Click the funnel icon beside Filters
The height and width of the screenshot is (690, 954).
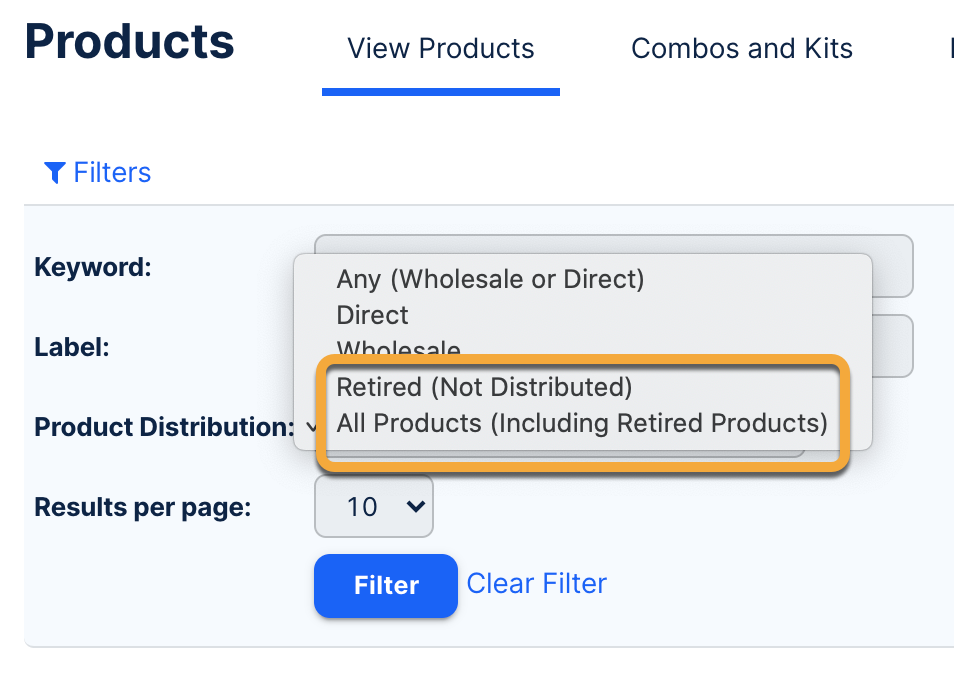click(54, 173)
